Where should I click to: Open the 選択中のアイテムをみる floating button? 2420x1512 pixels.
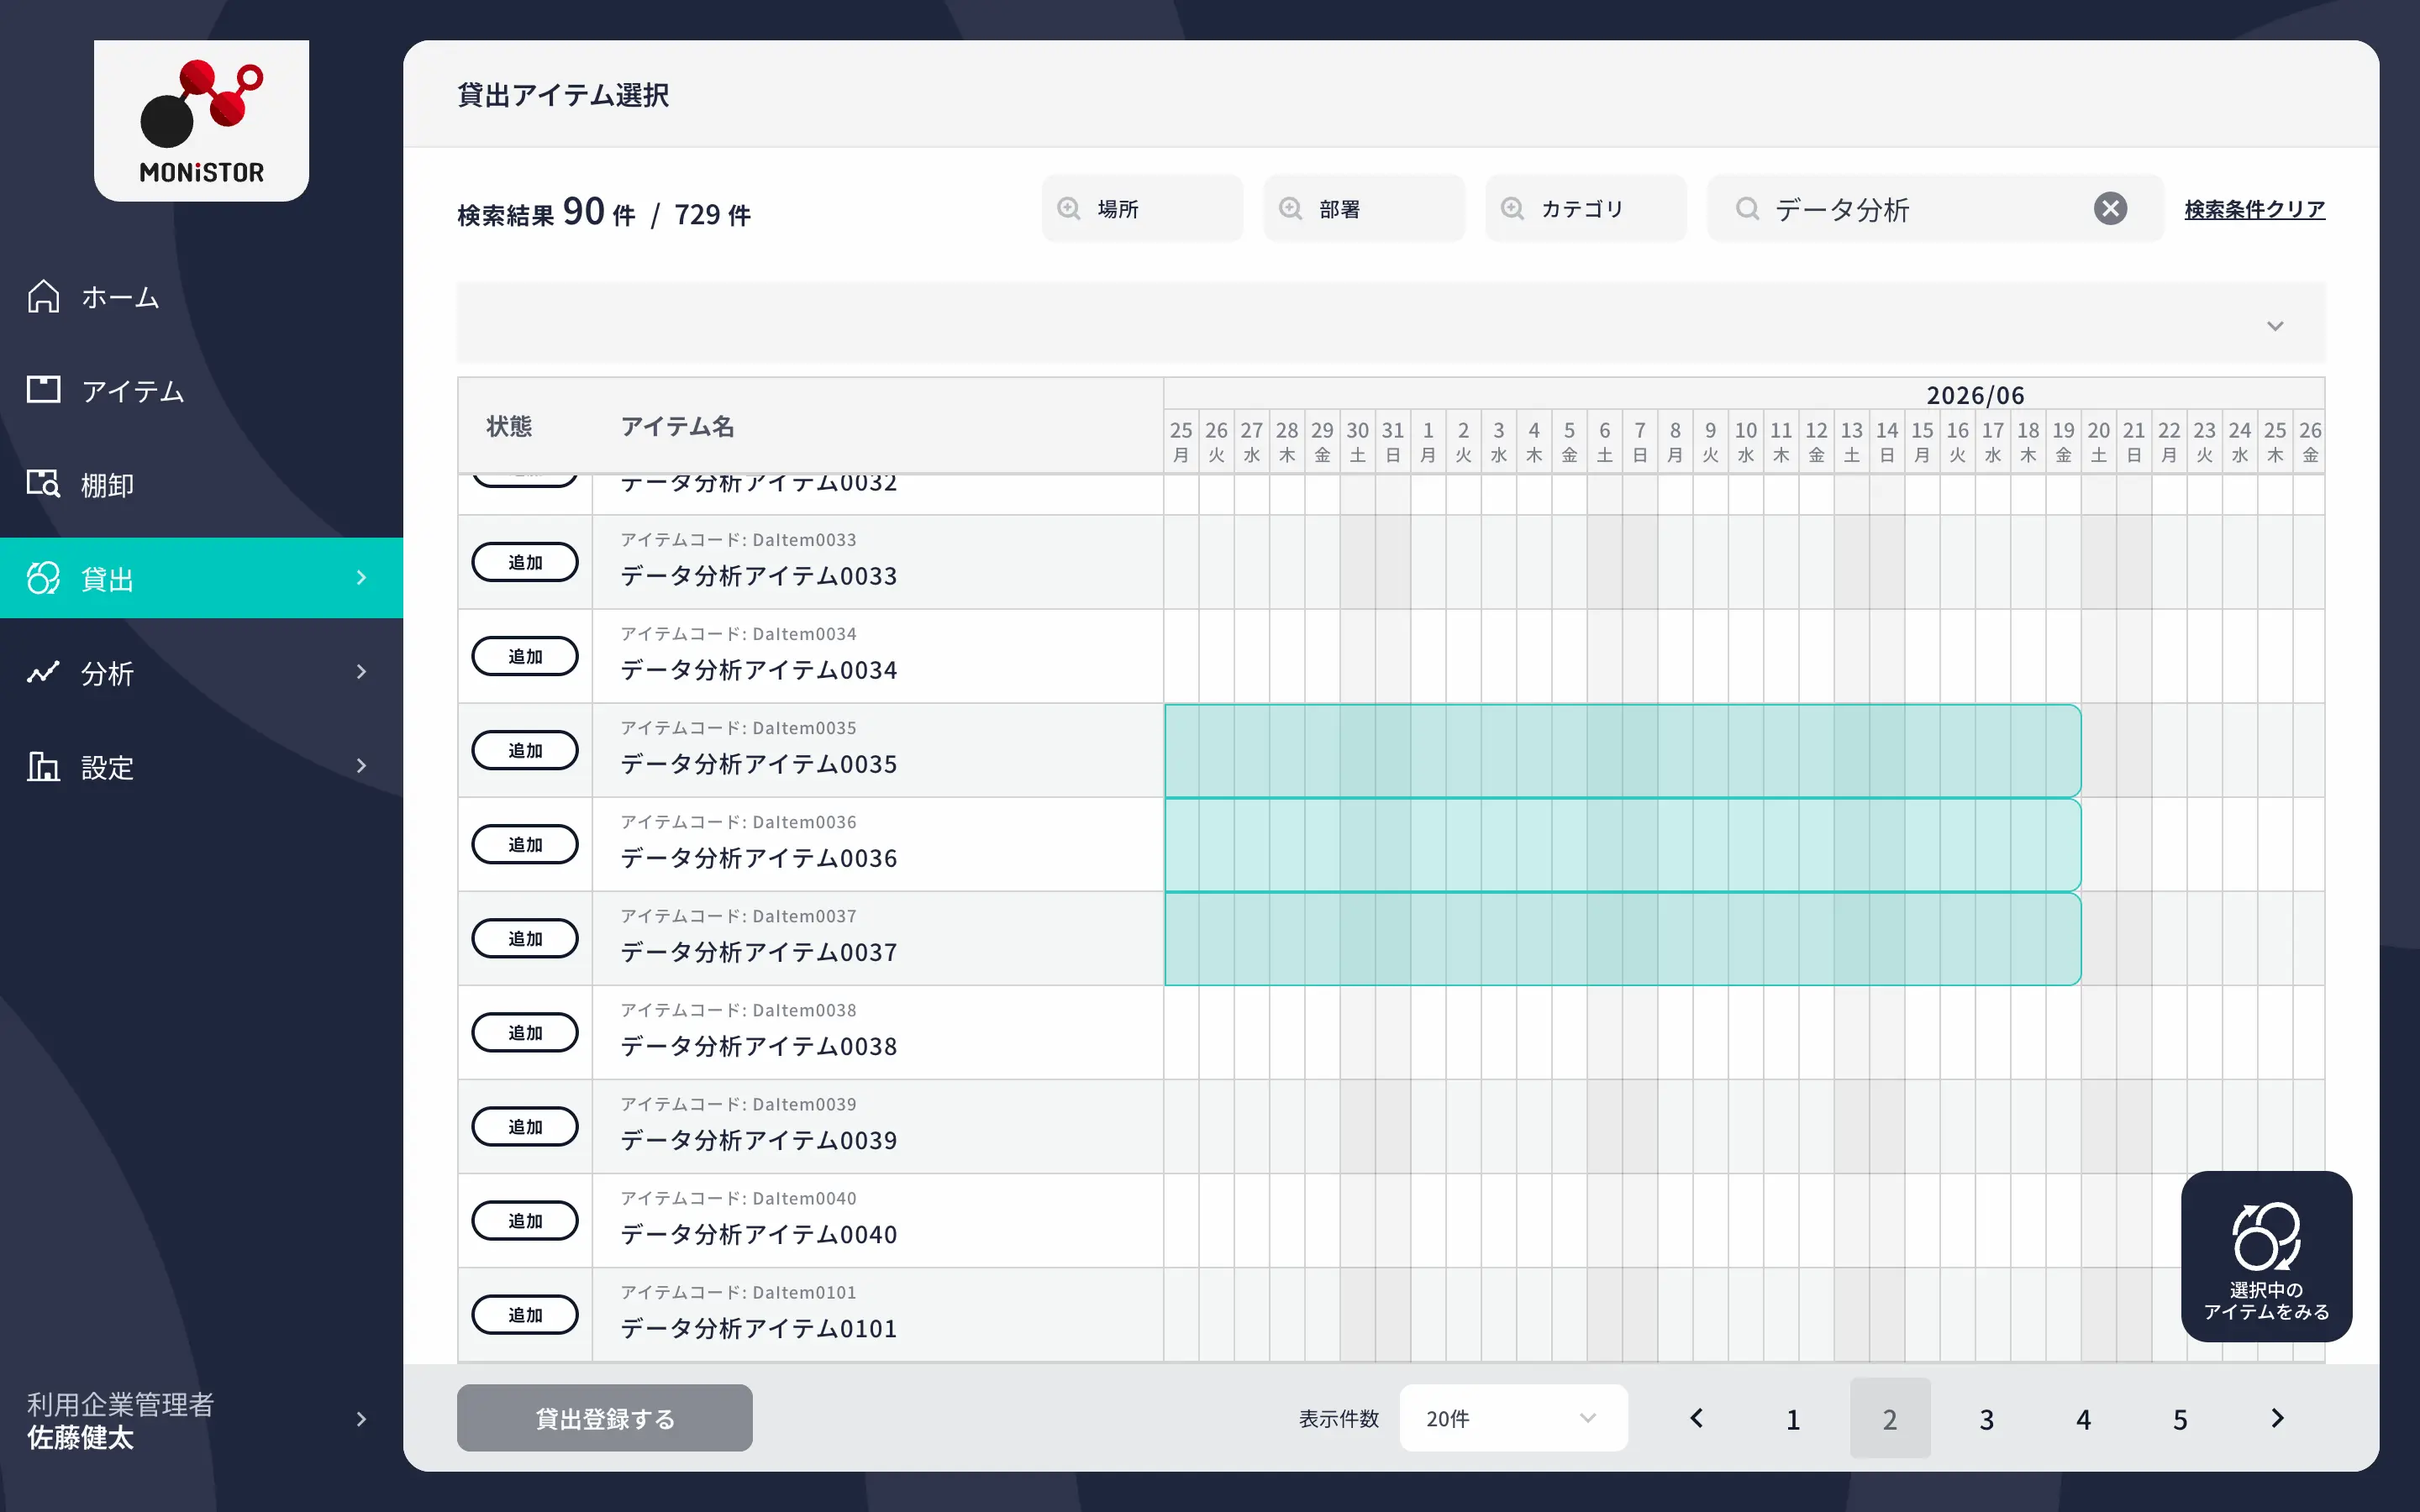pos(2266,1256)
